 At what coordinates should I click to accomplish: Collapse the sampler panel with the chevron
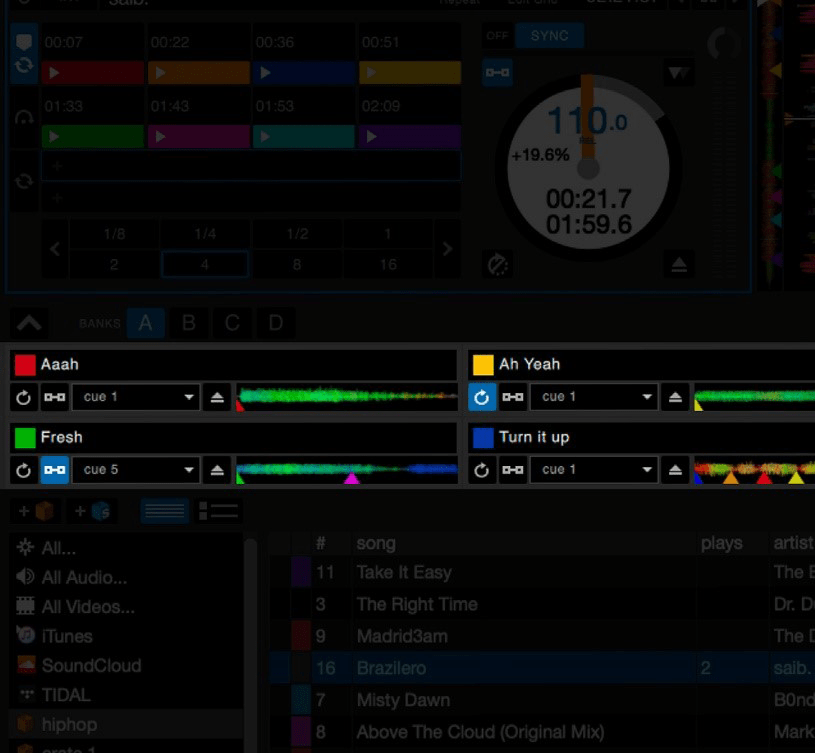coord(28,322)
